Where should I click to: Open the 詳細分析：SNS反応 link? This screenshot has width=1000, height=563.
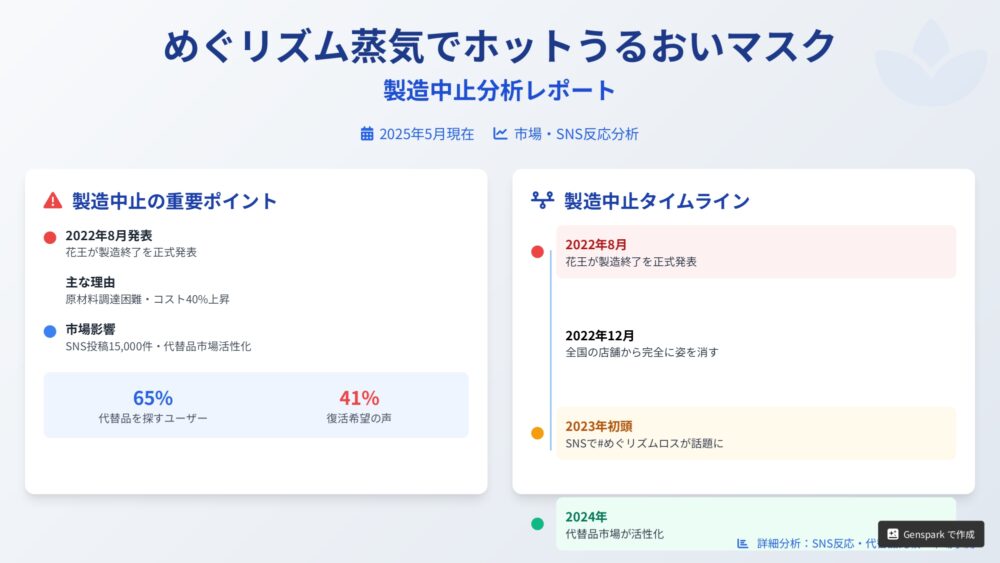805,543
